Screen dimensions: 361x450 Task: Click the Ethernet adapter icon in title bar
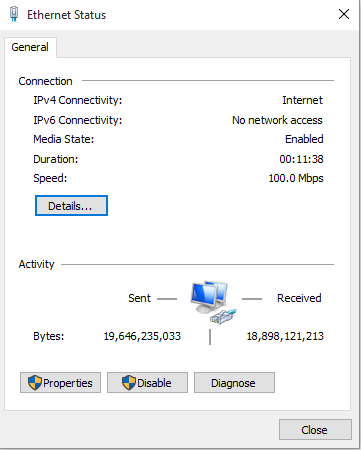point(14,14)
